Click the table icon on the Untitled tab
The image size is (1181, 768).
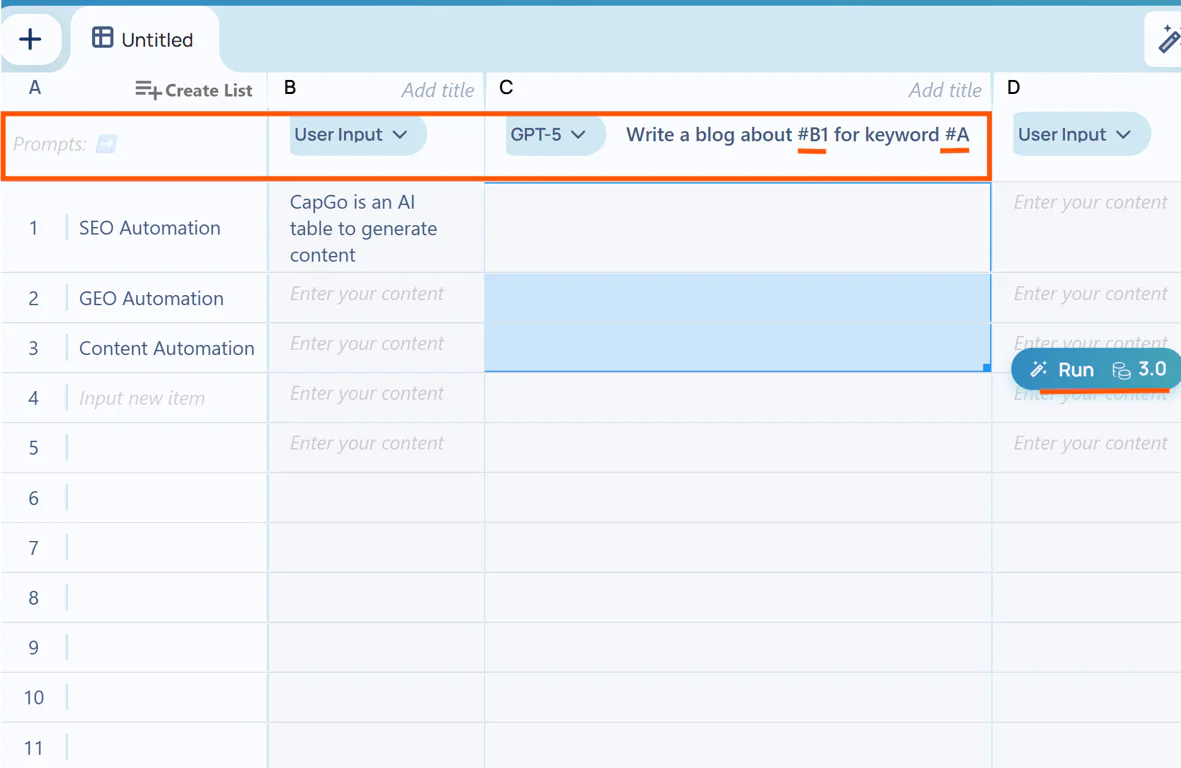(102, 38)
